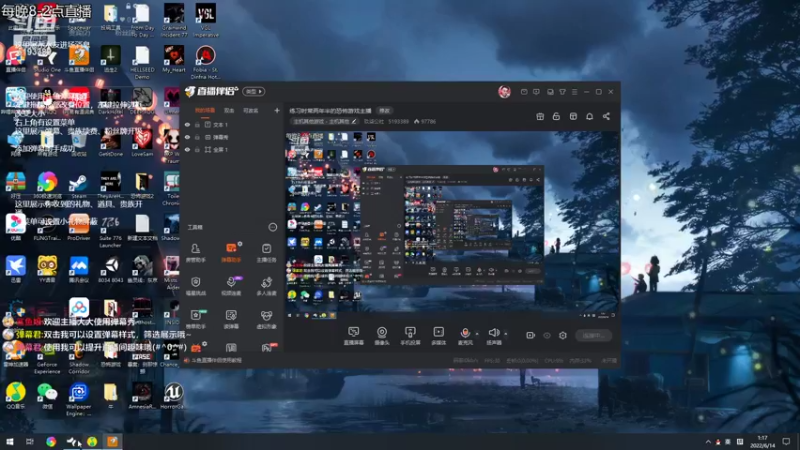Open the orange danmaku assistant tool
Viewport: 800px width, 450px height.
click(231, 252)
